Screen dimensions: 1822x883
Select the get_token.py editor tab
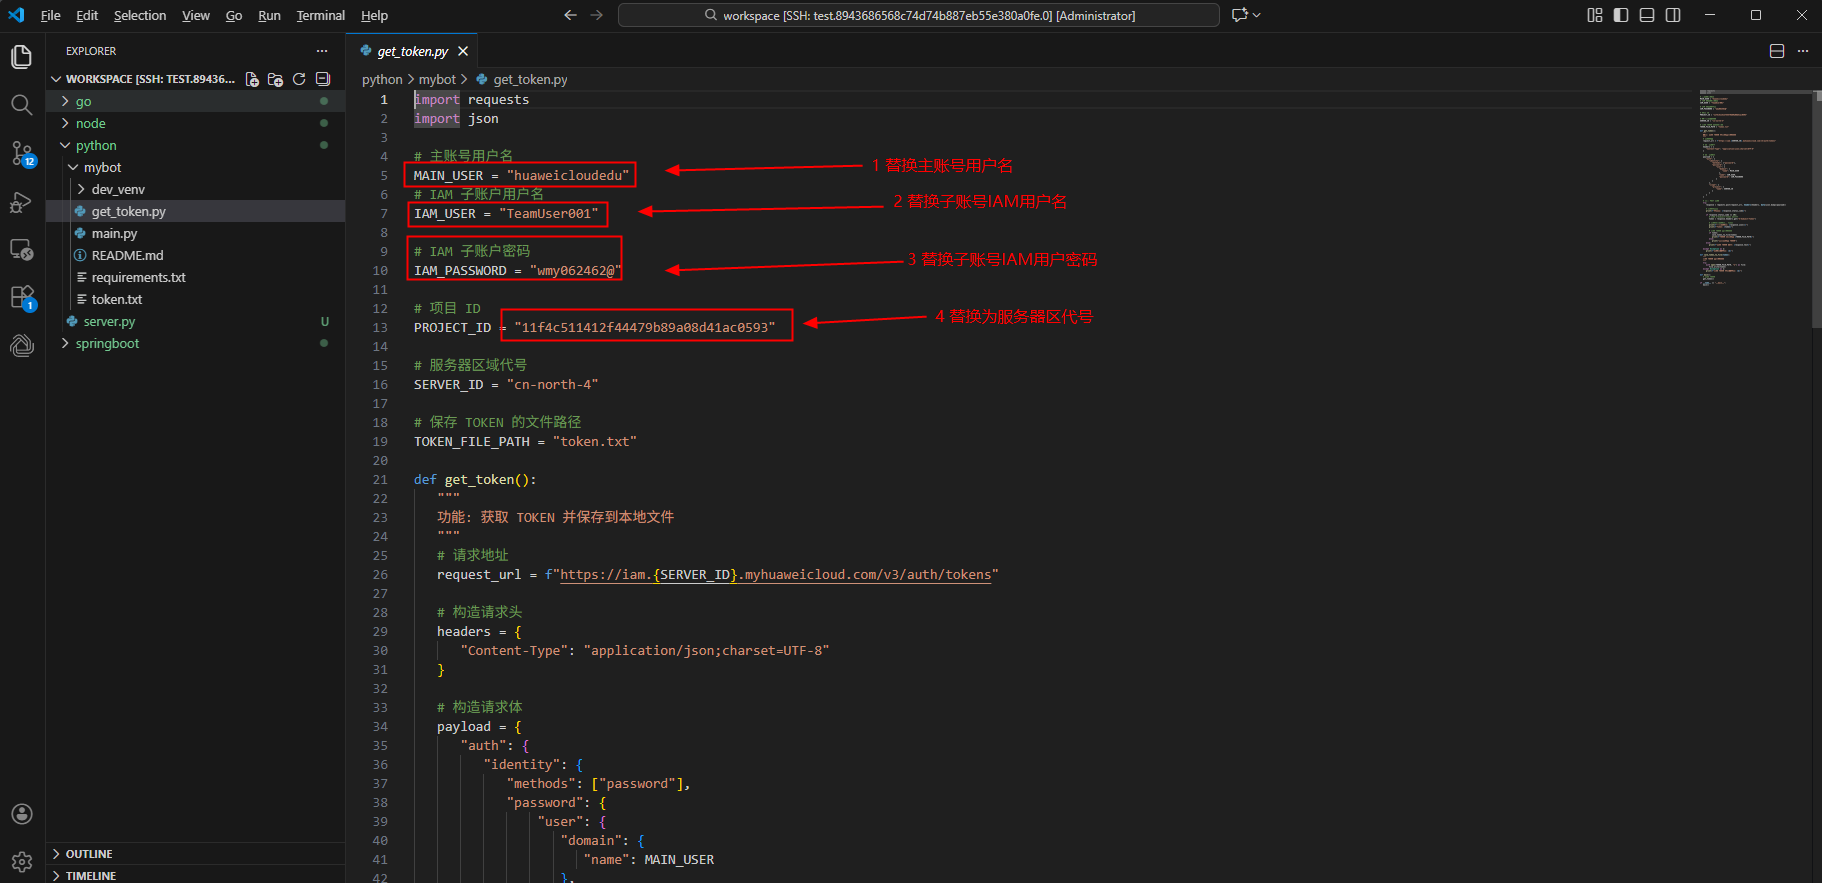coord(412,51)
